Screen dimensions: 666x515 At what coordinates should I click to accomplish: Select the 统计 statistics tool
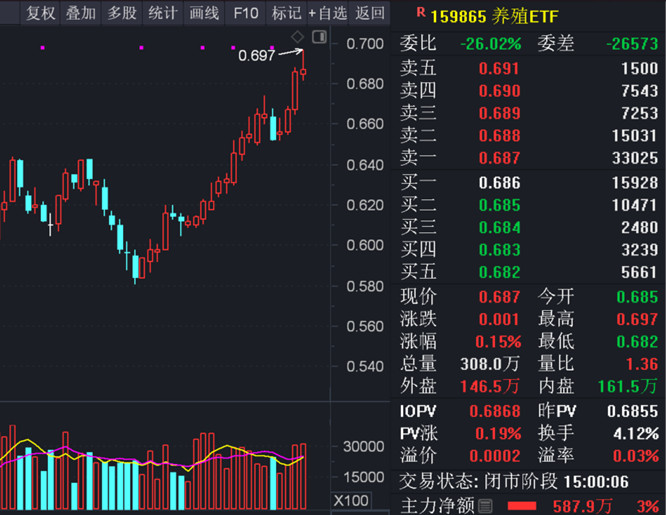tap(163, 13)
